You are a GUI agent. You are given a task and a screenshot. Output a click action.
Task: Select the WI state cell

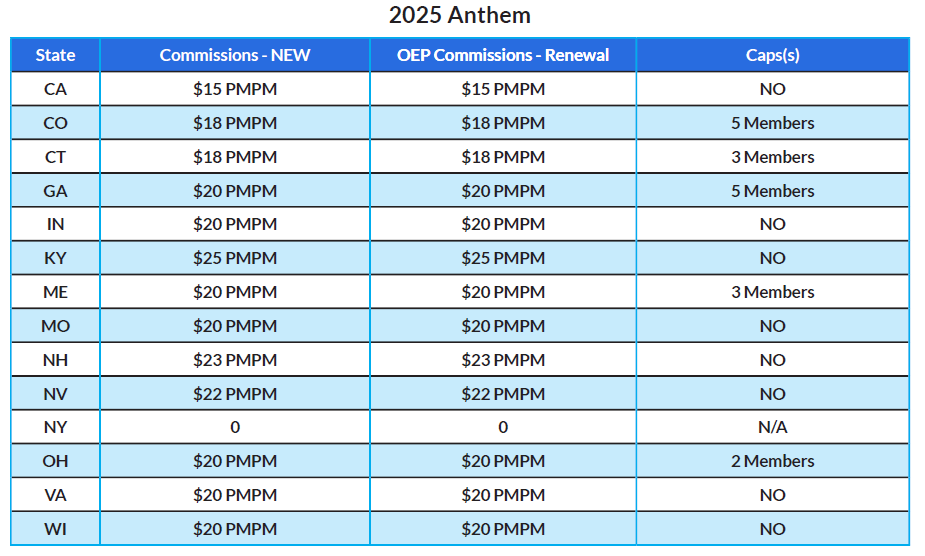[x=55, y=529]
